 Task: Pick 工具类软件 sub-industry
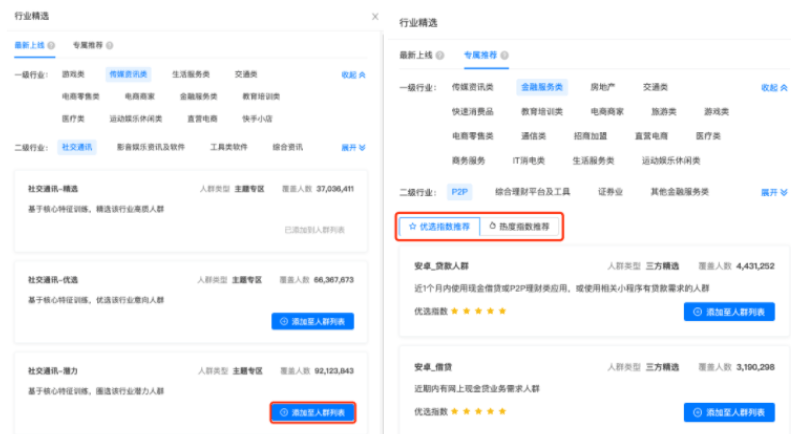tap(229, 147)
